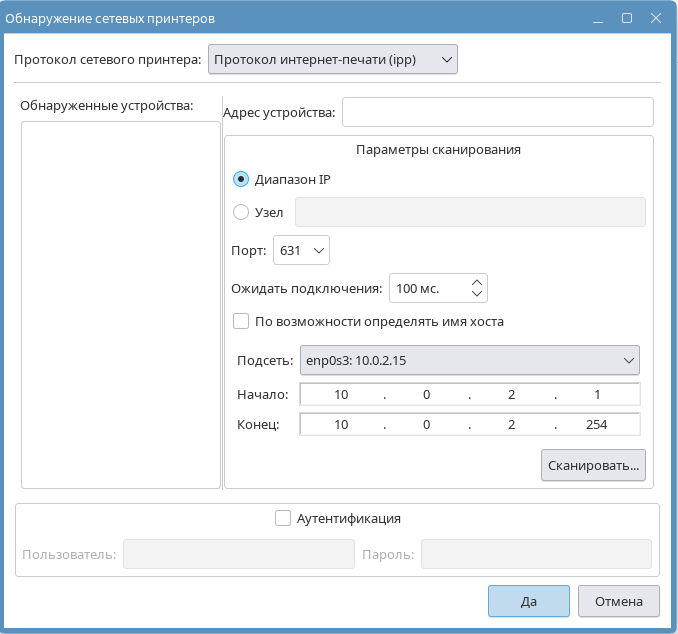Screen dimensions: 678x634
Task: Select the 'Диапазон IP' radio button
Action: [x=240, y=180]
